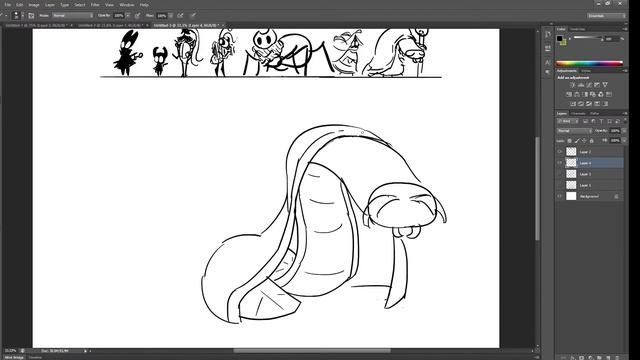The height and width of the screenshot is (360, 640).
Task: Hide Layer 2 with its eye icon
Action: [560, 151]
